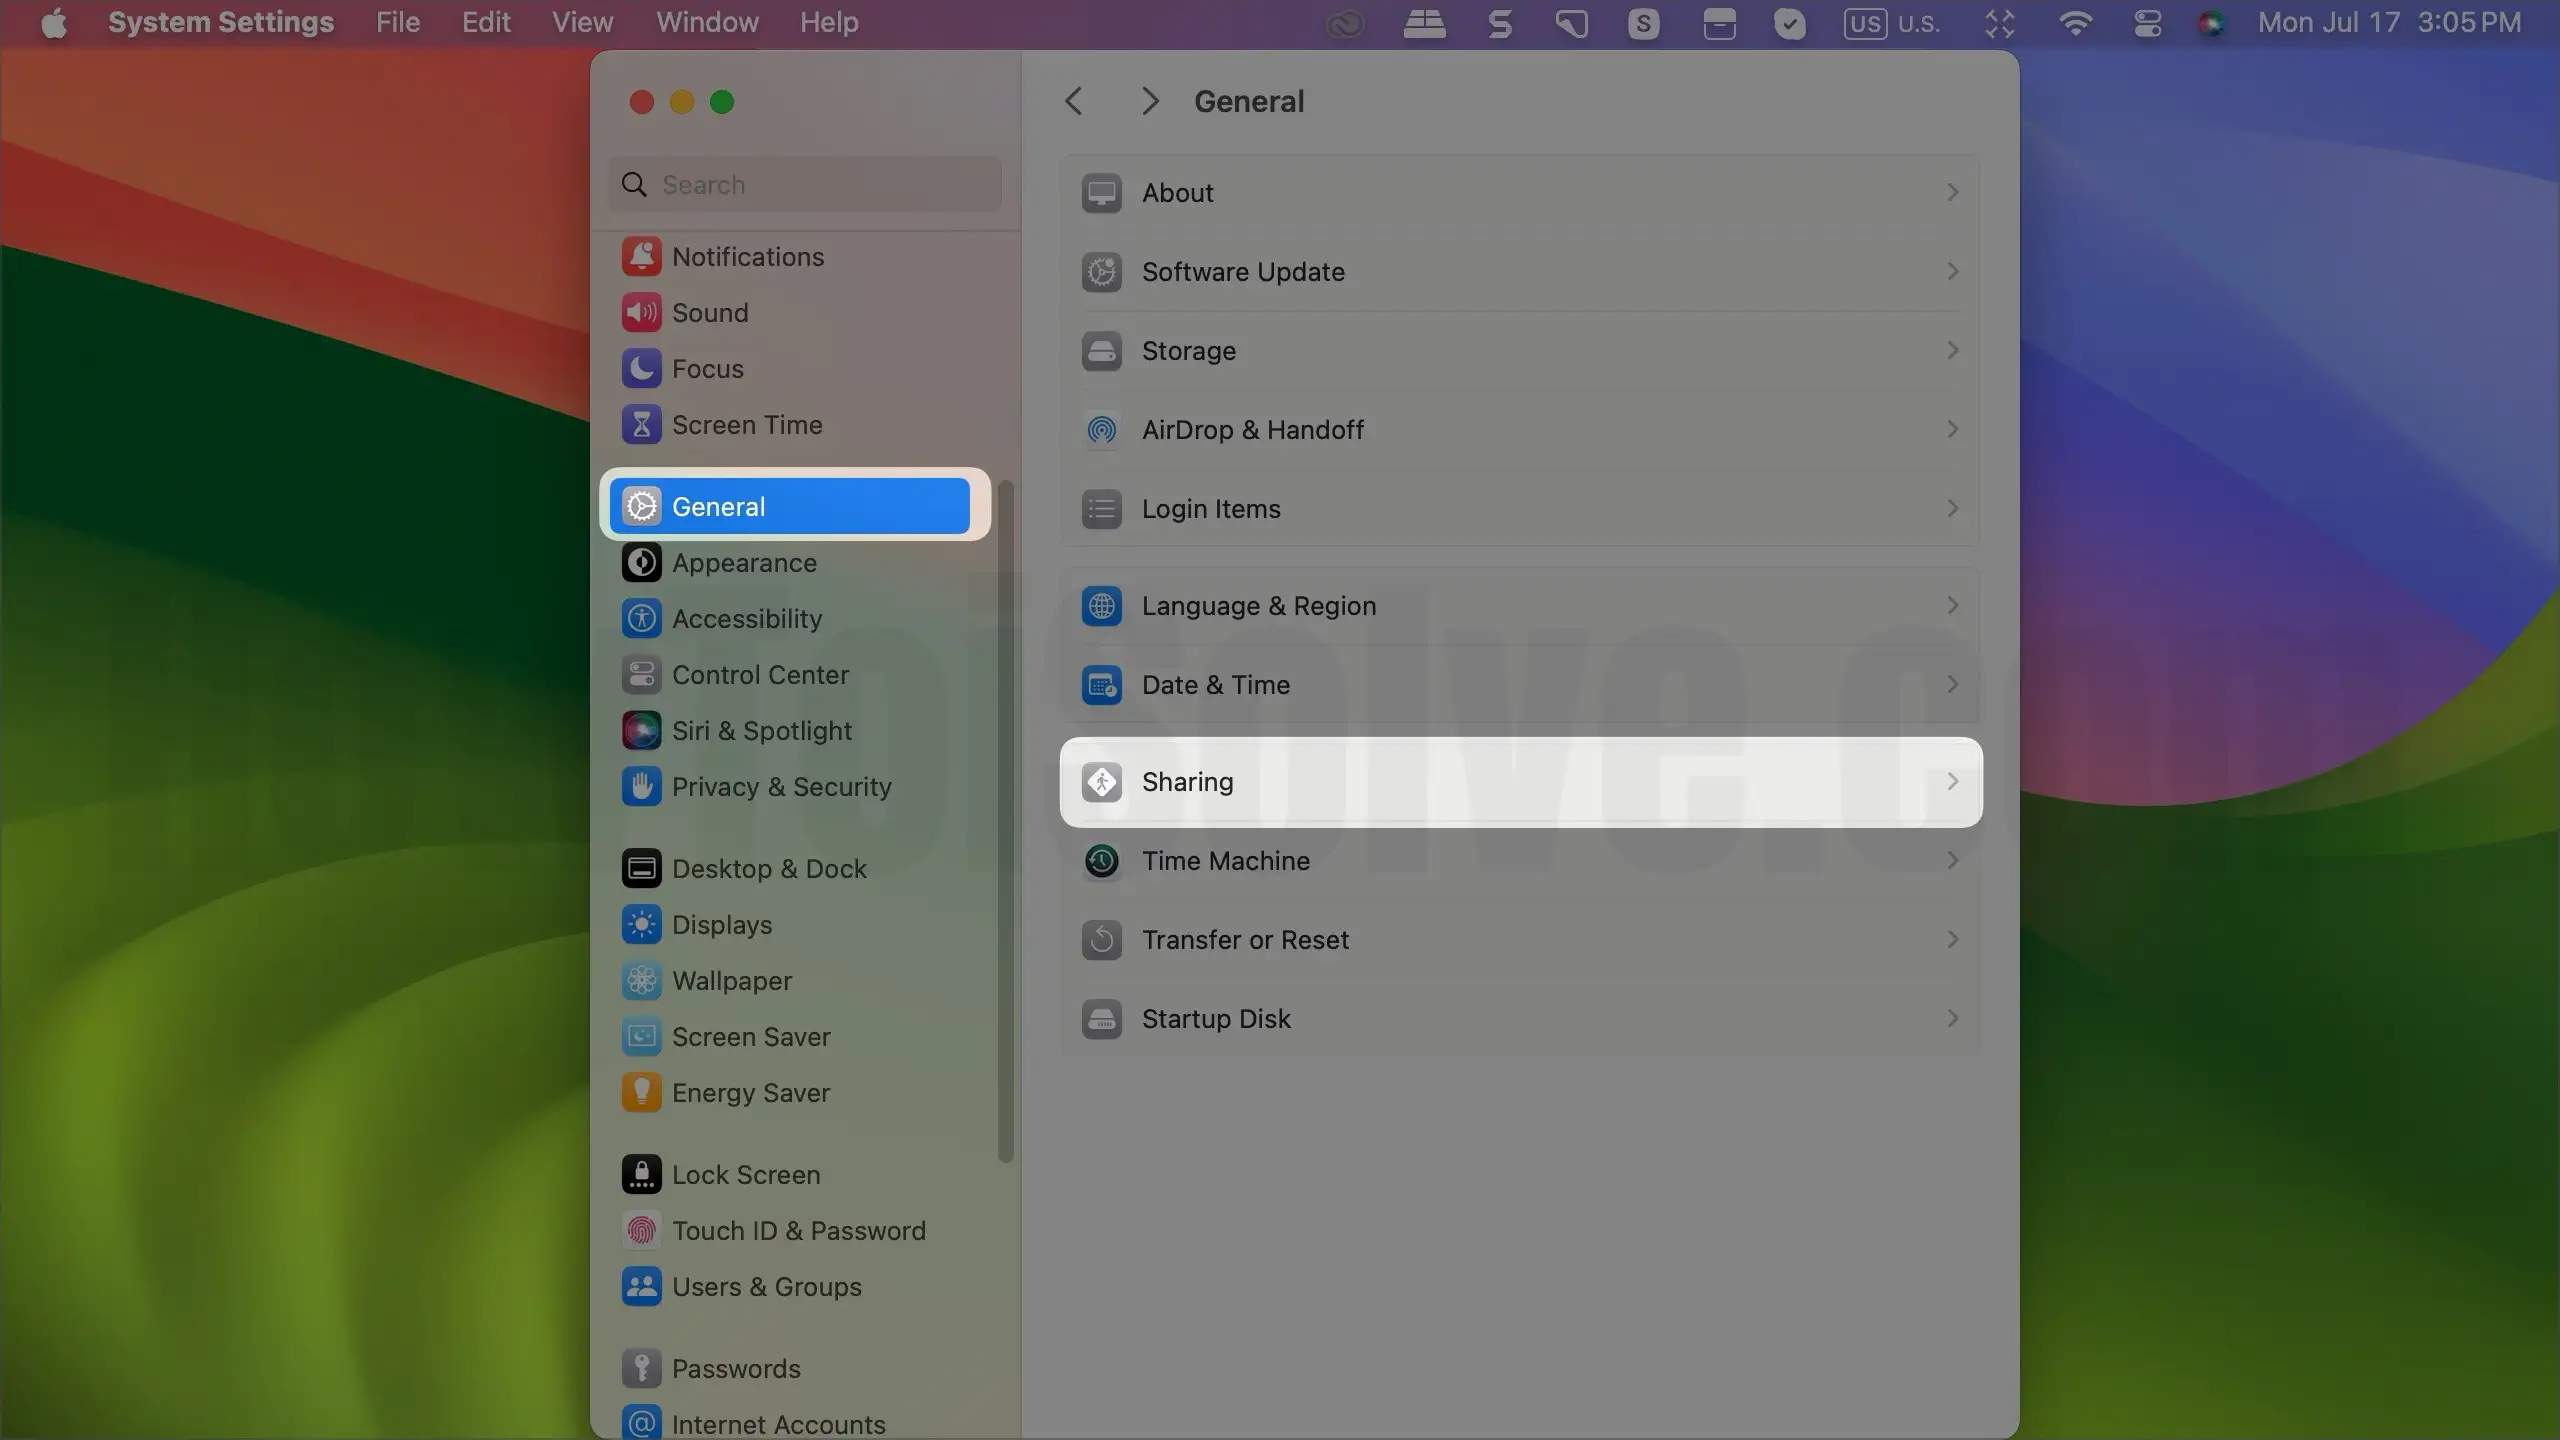Select the Accessibility icon
The height and width of the screenshot is (1440, 2560).
pyautogui.click(x=641, y=619)
